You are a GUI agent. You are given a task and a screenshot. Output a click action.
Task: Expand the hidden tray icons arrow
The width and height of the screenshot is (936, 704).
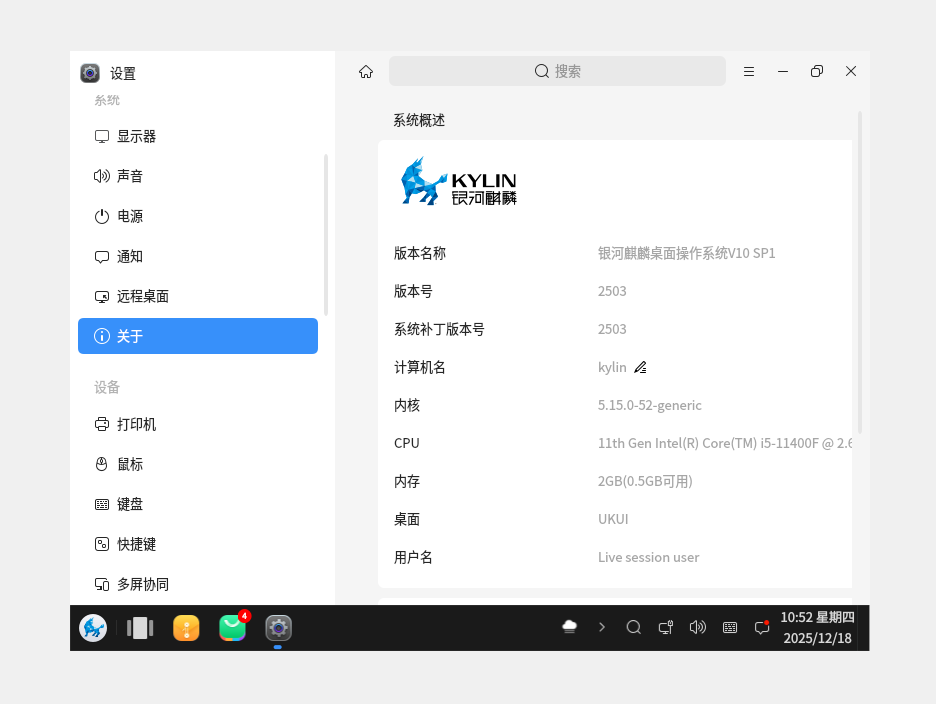602,627
